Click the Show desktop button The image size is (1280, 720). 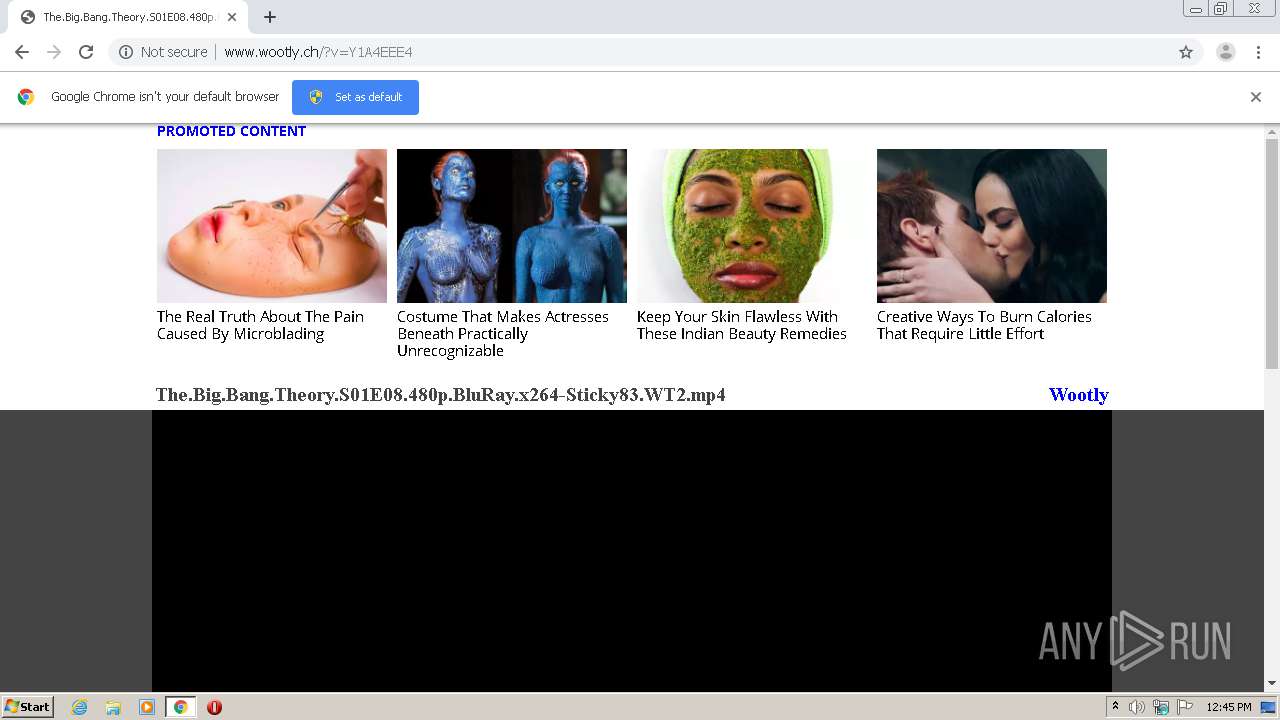[x=1269, y=707]
